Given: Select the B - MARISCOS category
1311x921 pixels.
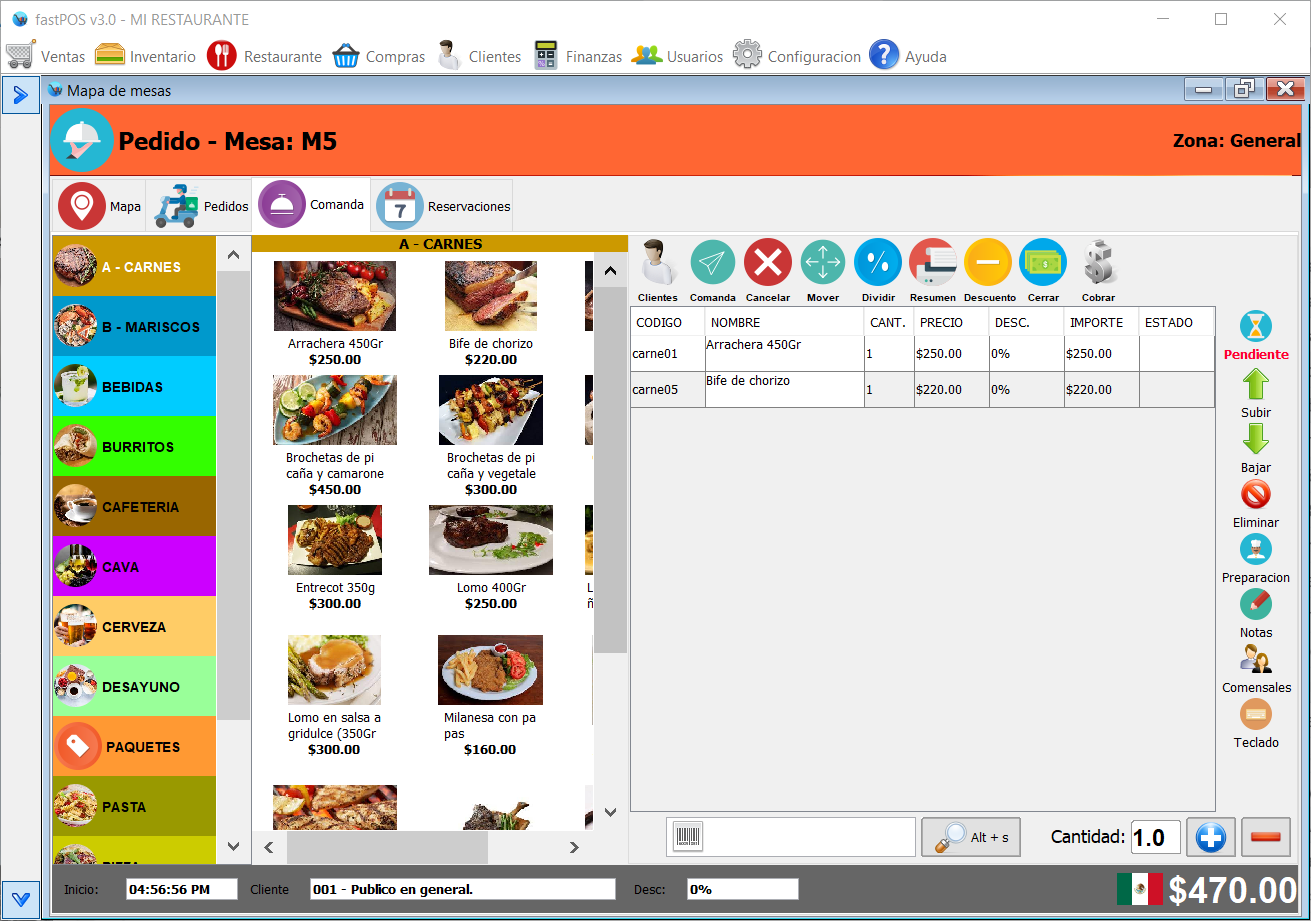Looking at the screenshot, I should pyautogui.click(x=134, y=327).
